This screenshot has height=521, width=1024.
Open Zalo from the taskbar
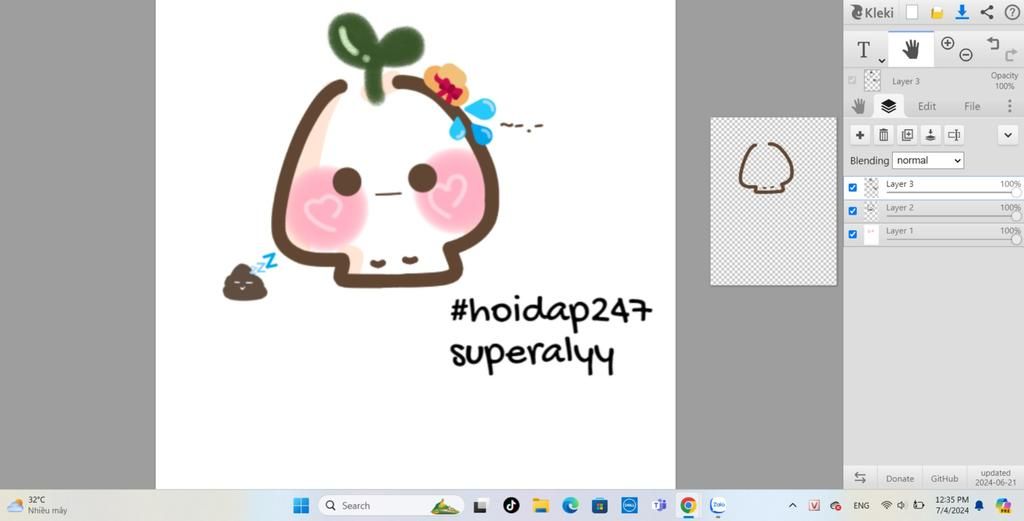pos(718,505)
